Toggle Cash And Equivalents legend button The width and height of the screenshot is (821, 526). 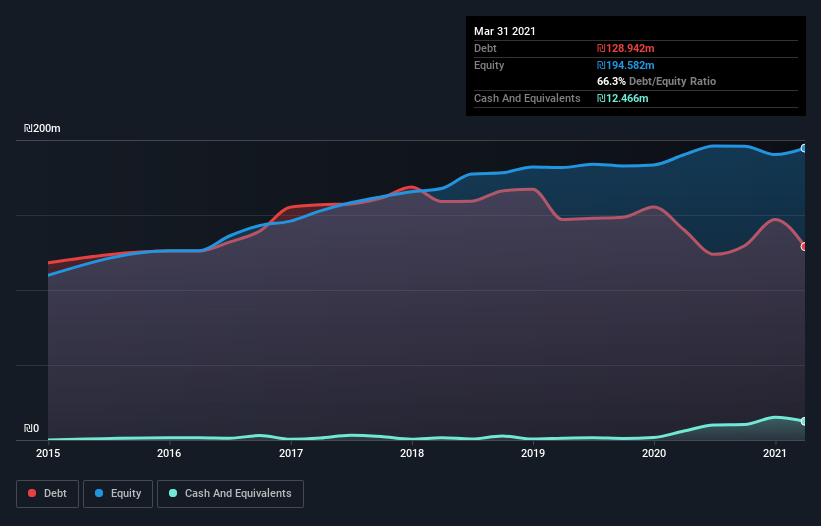pyautogui.click(x=230, y=494)
